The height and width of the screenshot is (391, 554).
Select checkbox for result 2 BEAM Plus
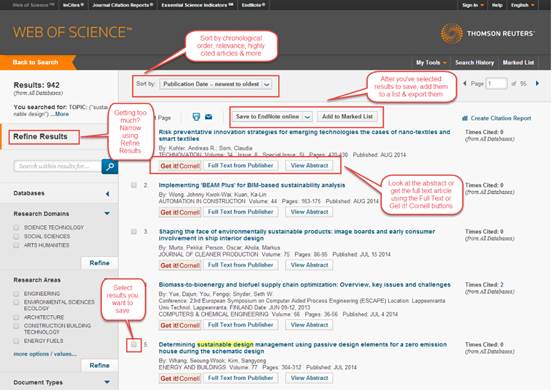click(x=134, y=185)
